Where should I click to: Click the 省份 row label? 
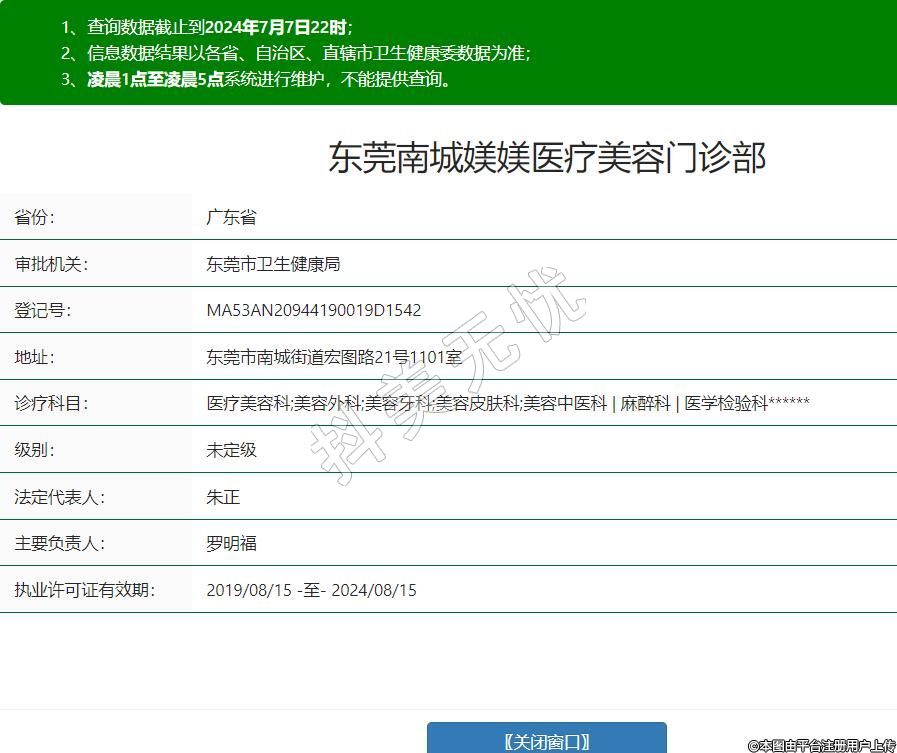[35, 217]
